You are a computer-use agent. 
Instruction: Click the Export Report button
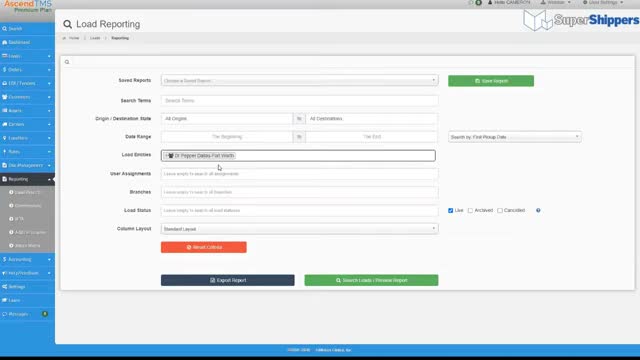point(227,280)
